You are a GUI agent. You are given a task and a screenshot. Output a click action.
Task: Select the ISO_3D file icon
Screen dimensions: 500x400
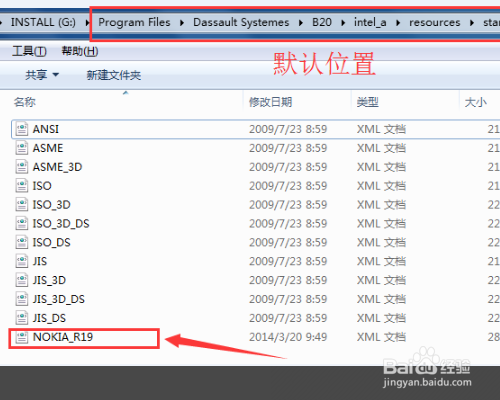point(22,205)
